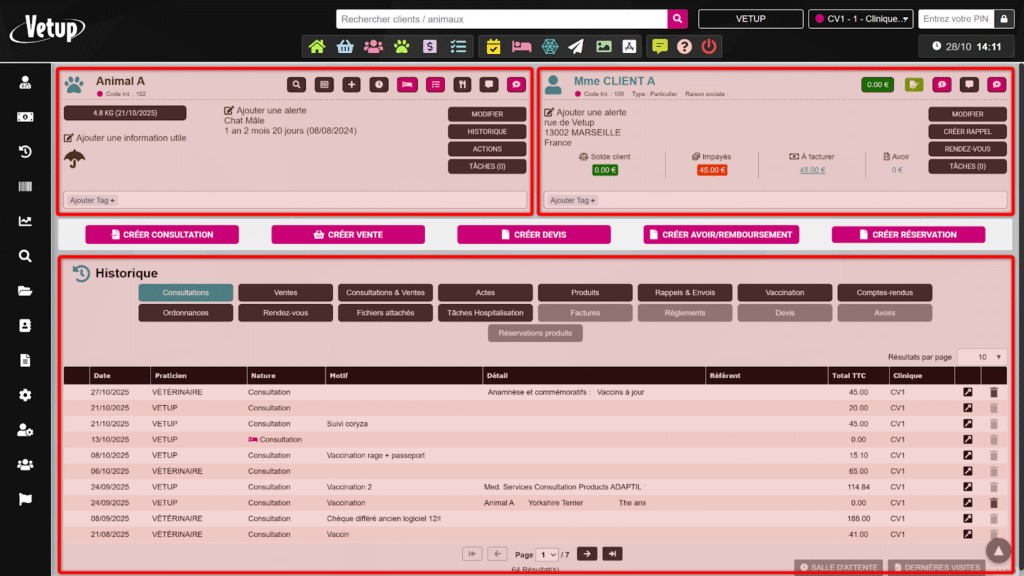The image size is (1024, 576).
Task: Open the hospitalisation bed icon in toolbar
Action: (521, 46)
